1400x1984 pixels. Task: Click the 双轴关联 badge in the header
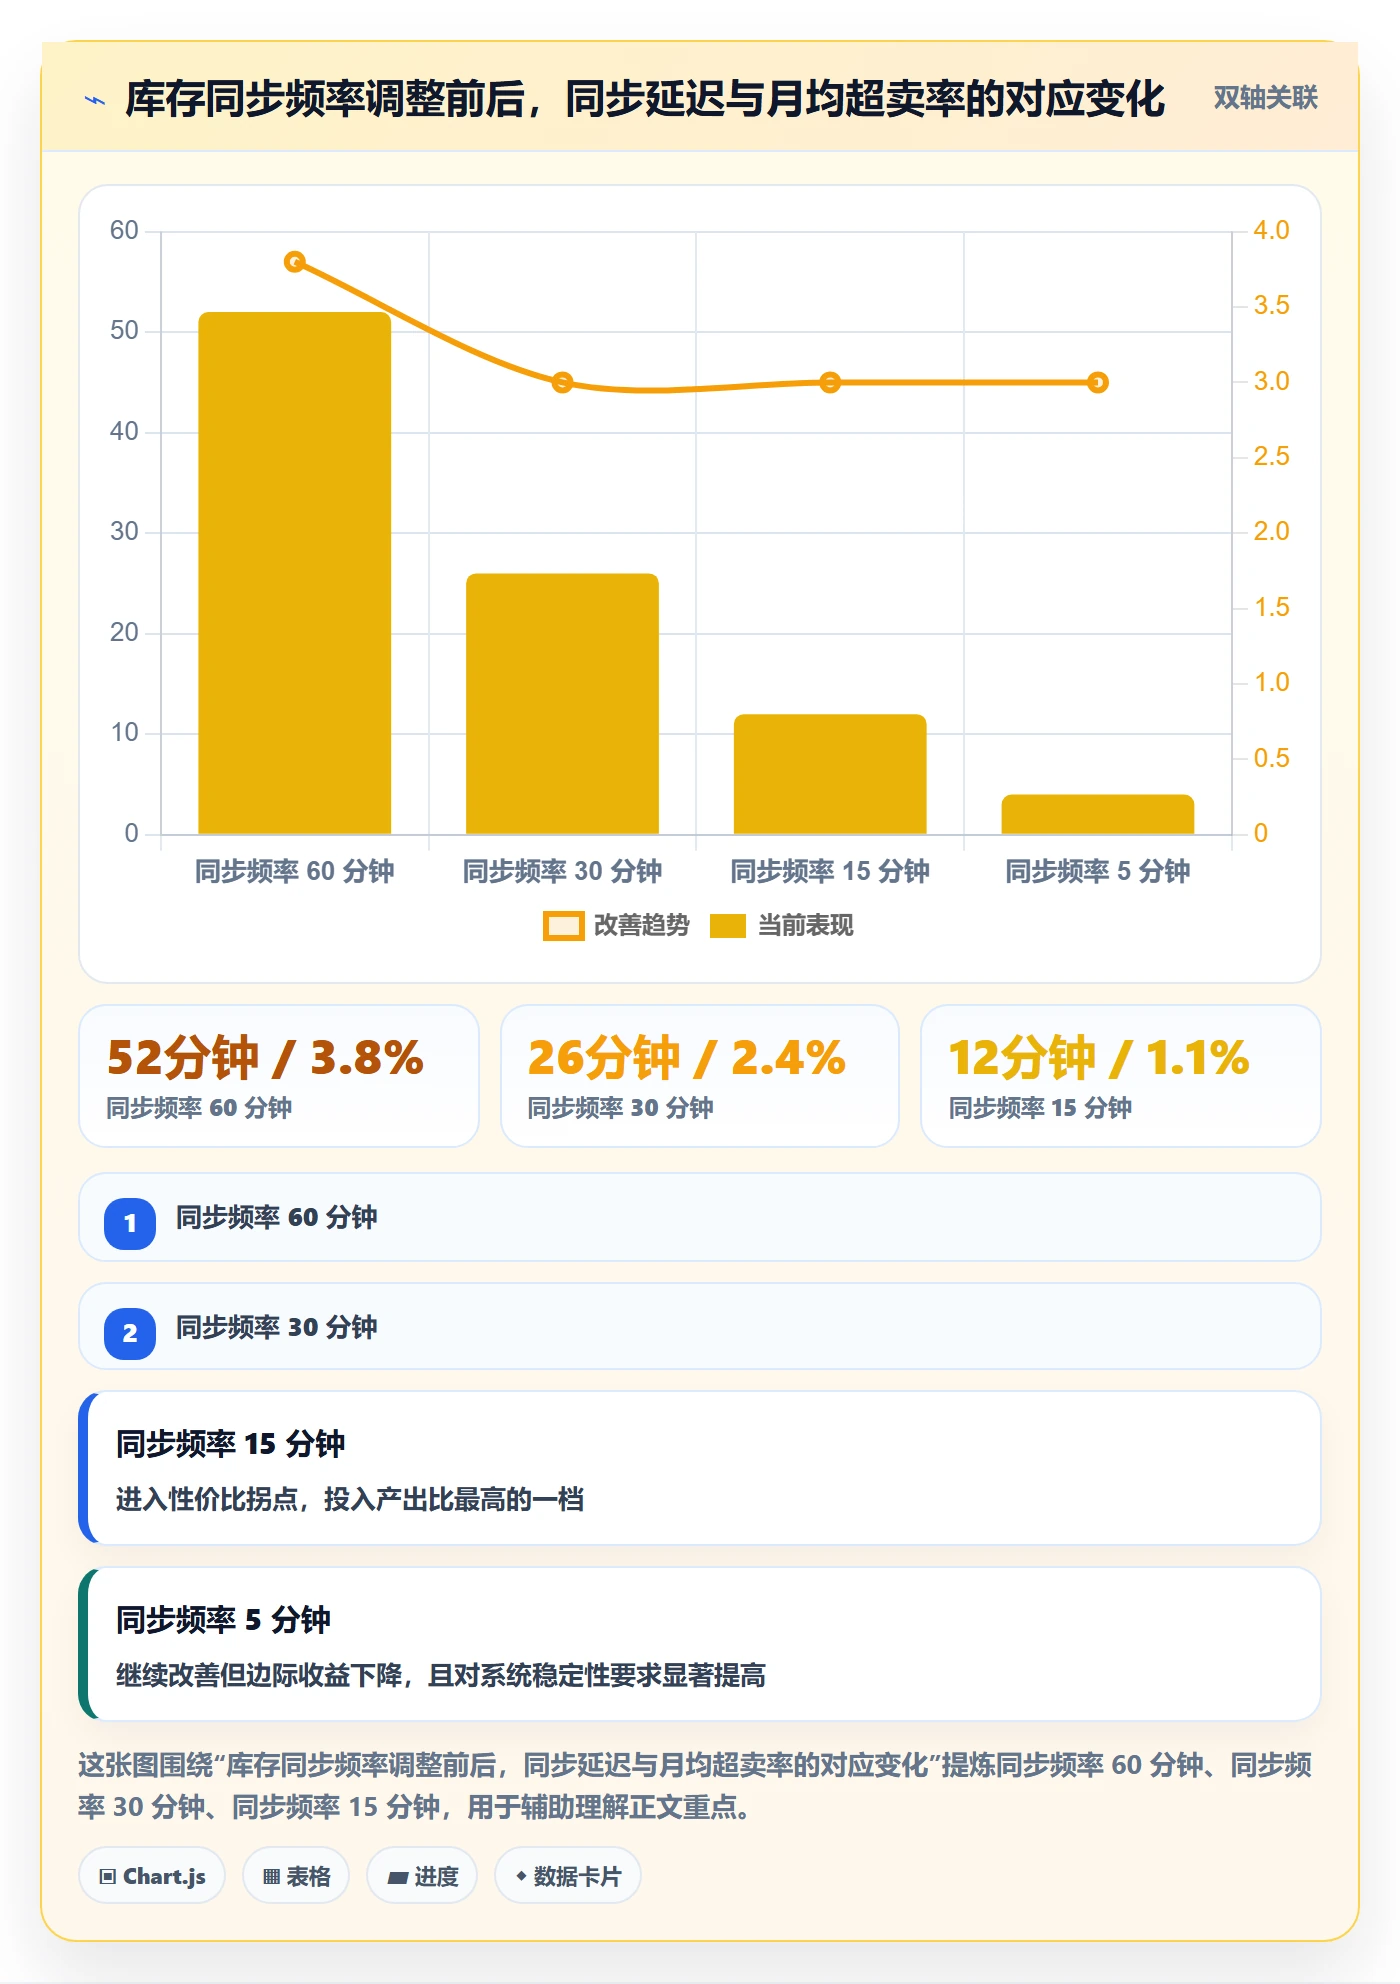pos(1265,98)
